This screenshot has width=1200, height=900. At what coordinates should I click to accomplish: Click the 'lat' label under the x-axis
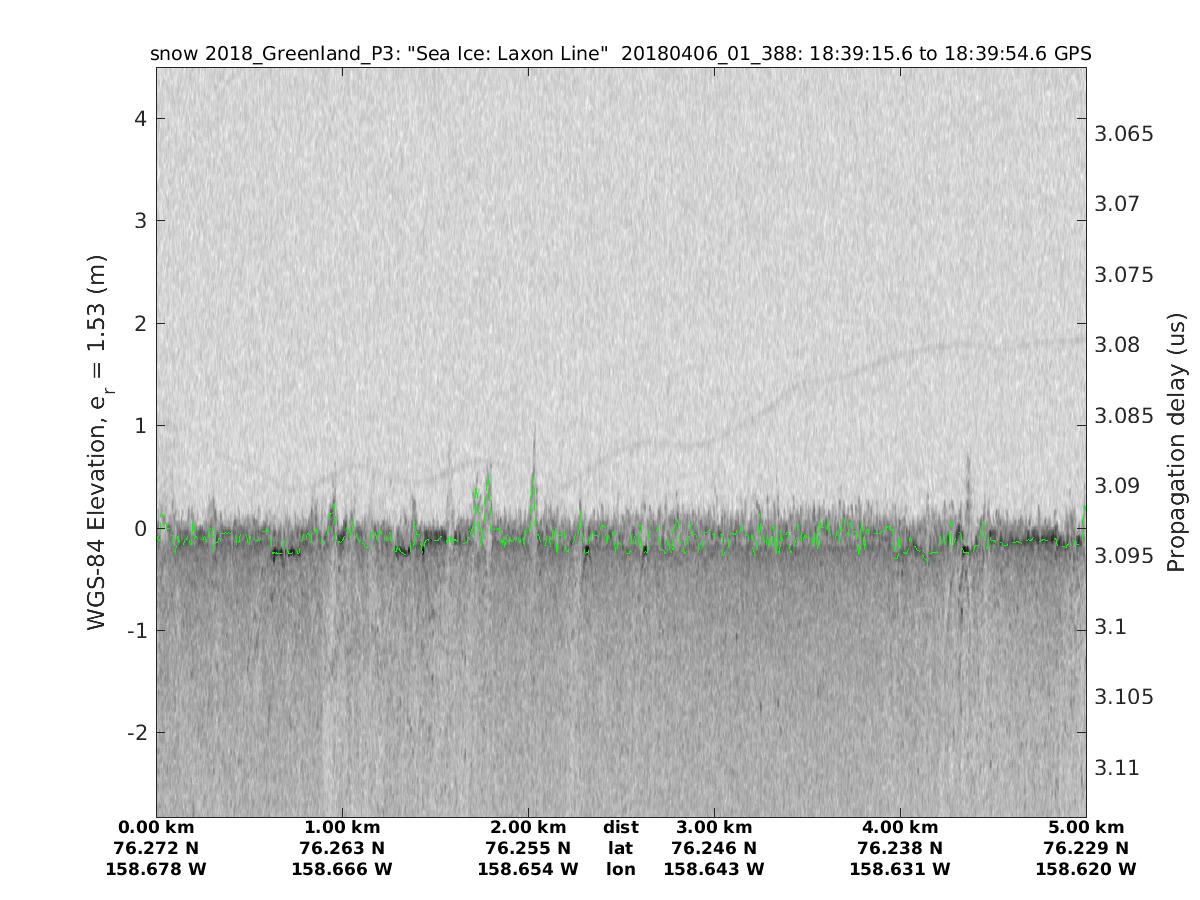click(621, 848)
